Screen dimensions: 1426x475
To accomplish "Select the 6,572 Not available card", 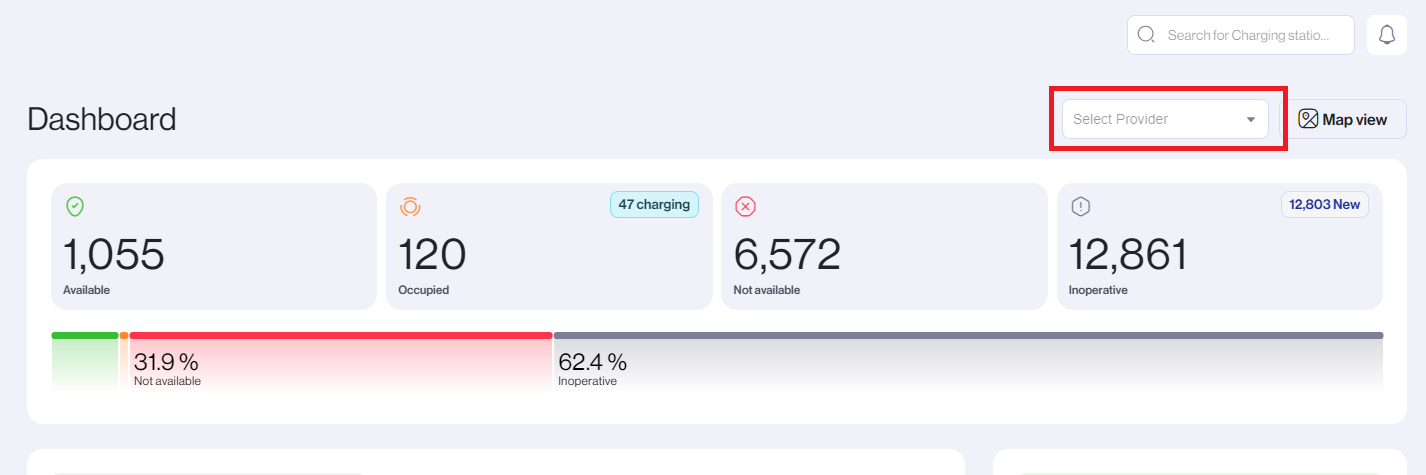I will [x=884, y=246].
